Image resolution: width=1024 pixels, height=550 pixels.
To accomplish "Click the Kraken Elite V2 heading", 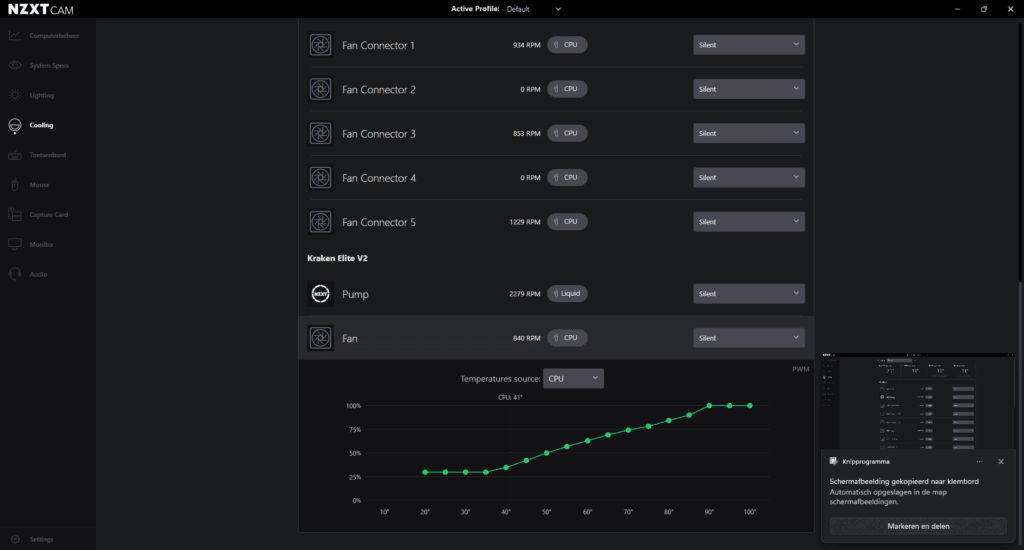I will pyautogui.click(x=337, y=258).
